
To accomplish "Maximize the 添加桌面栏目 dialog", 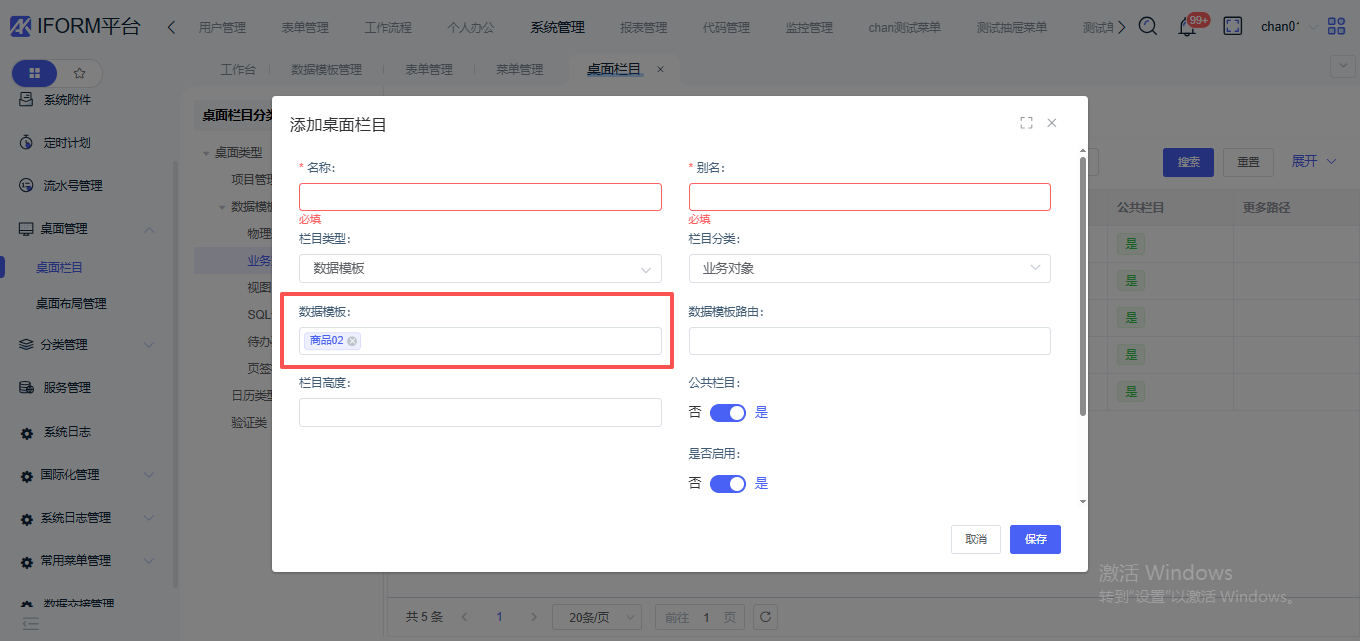I will [x=1026, y=123].
